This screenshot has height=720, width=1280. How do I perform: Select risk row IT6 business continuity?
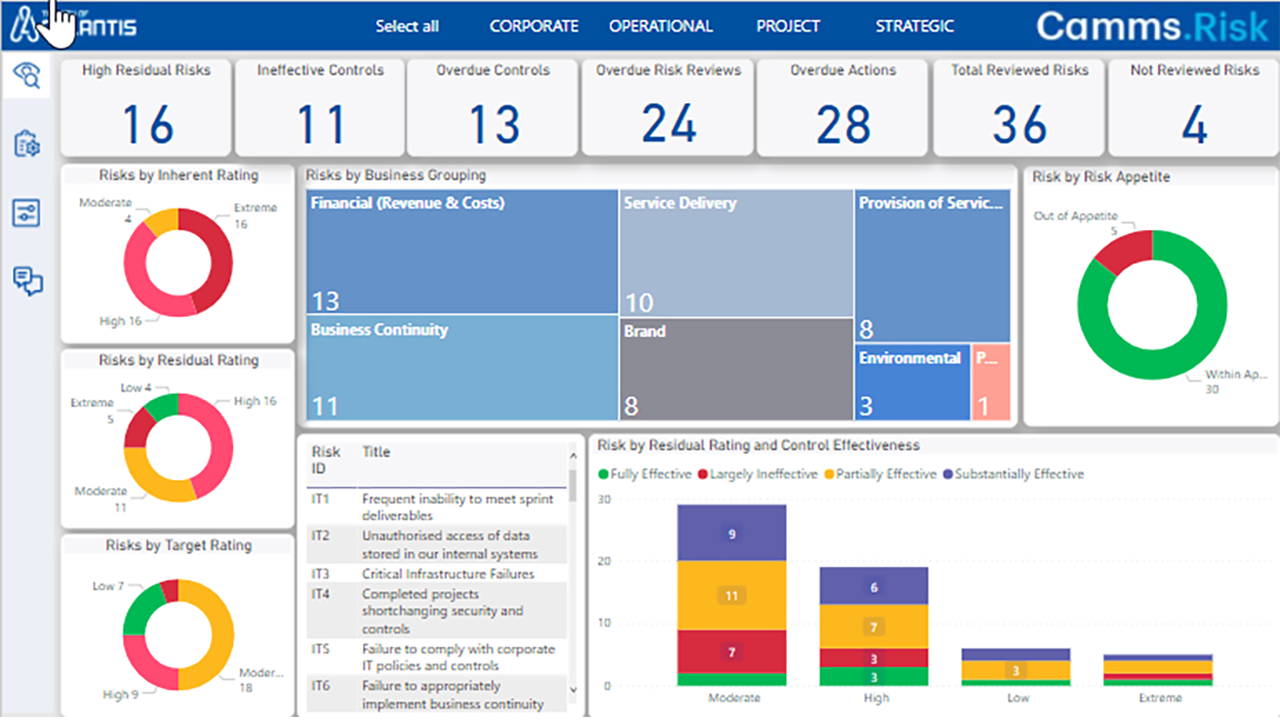(x=436, y=694)
